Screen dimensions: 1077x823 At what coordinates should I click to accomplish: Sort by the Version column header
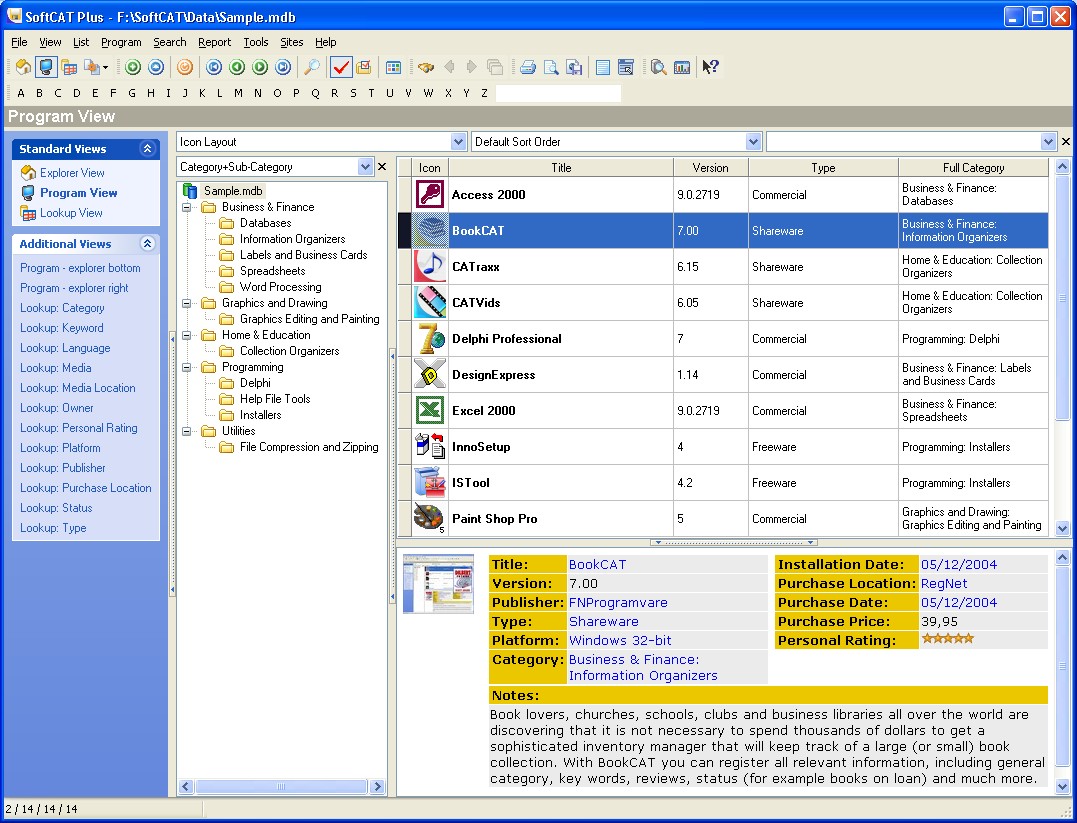point(710,168)
